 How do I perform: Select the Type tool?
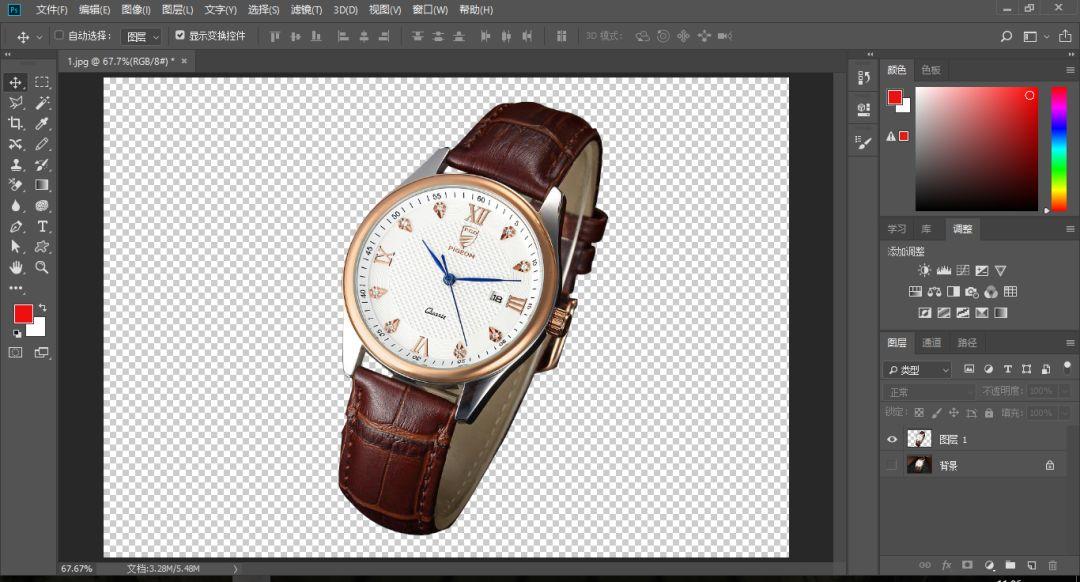[42, 226]
